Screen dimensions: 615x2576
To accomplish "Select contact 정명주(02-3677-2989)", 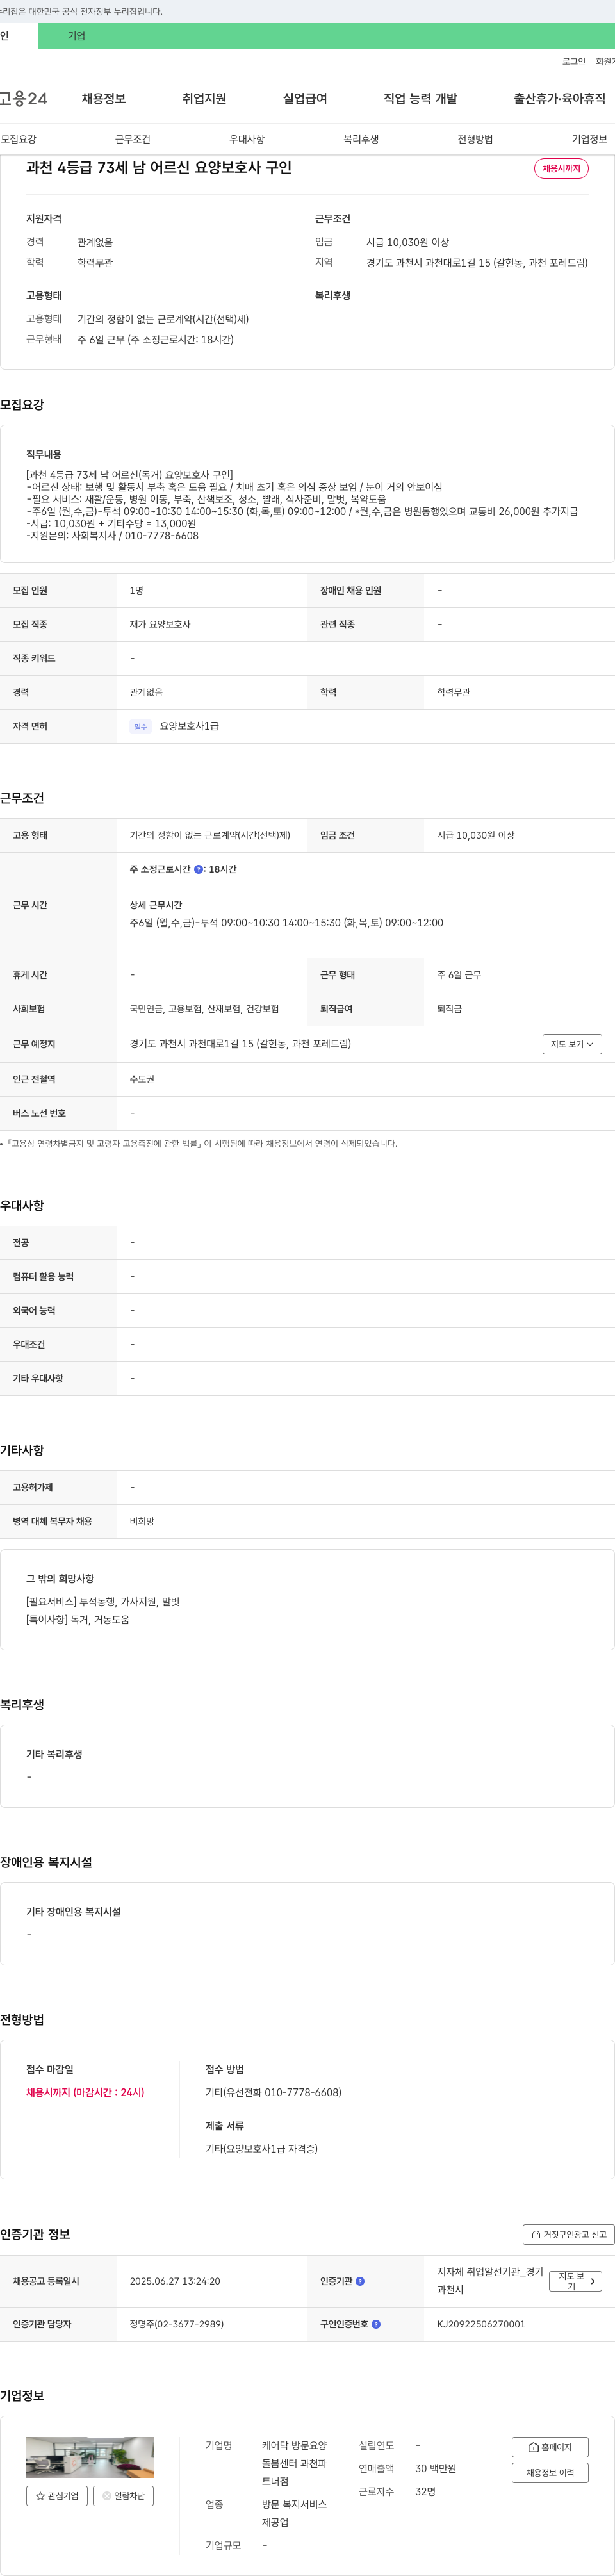I will click(176, 2324).
